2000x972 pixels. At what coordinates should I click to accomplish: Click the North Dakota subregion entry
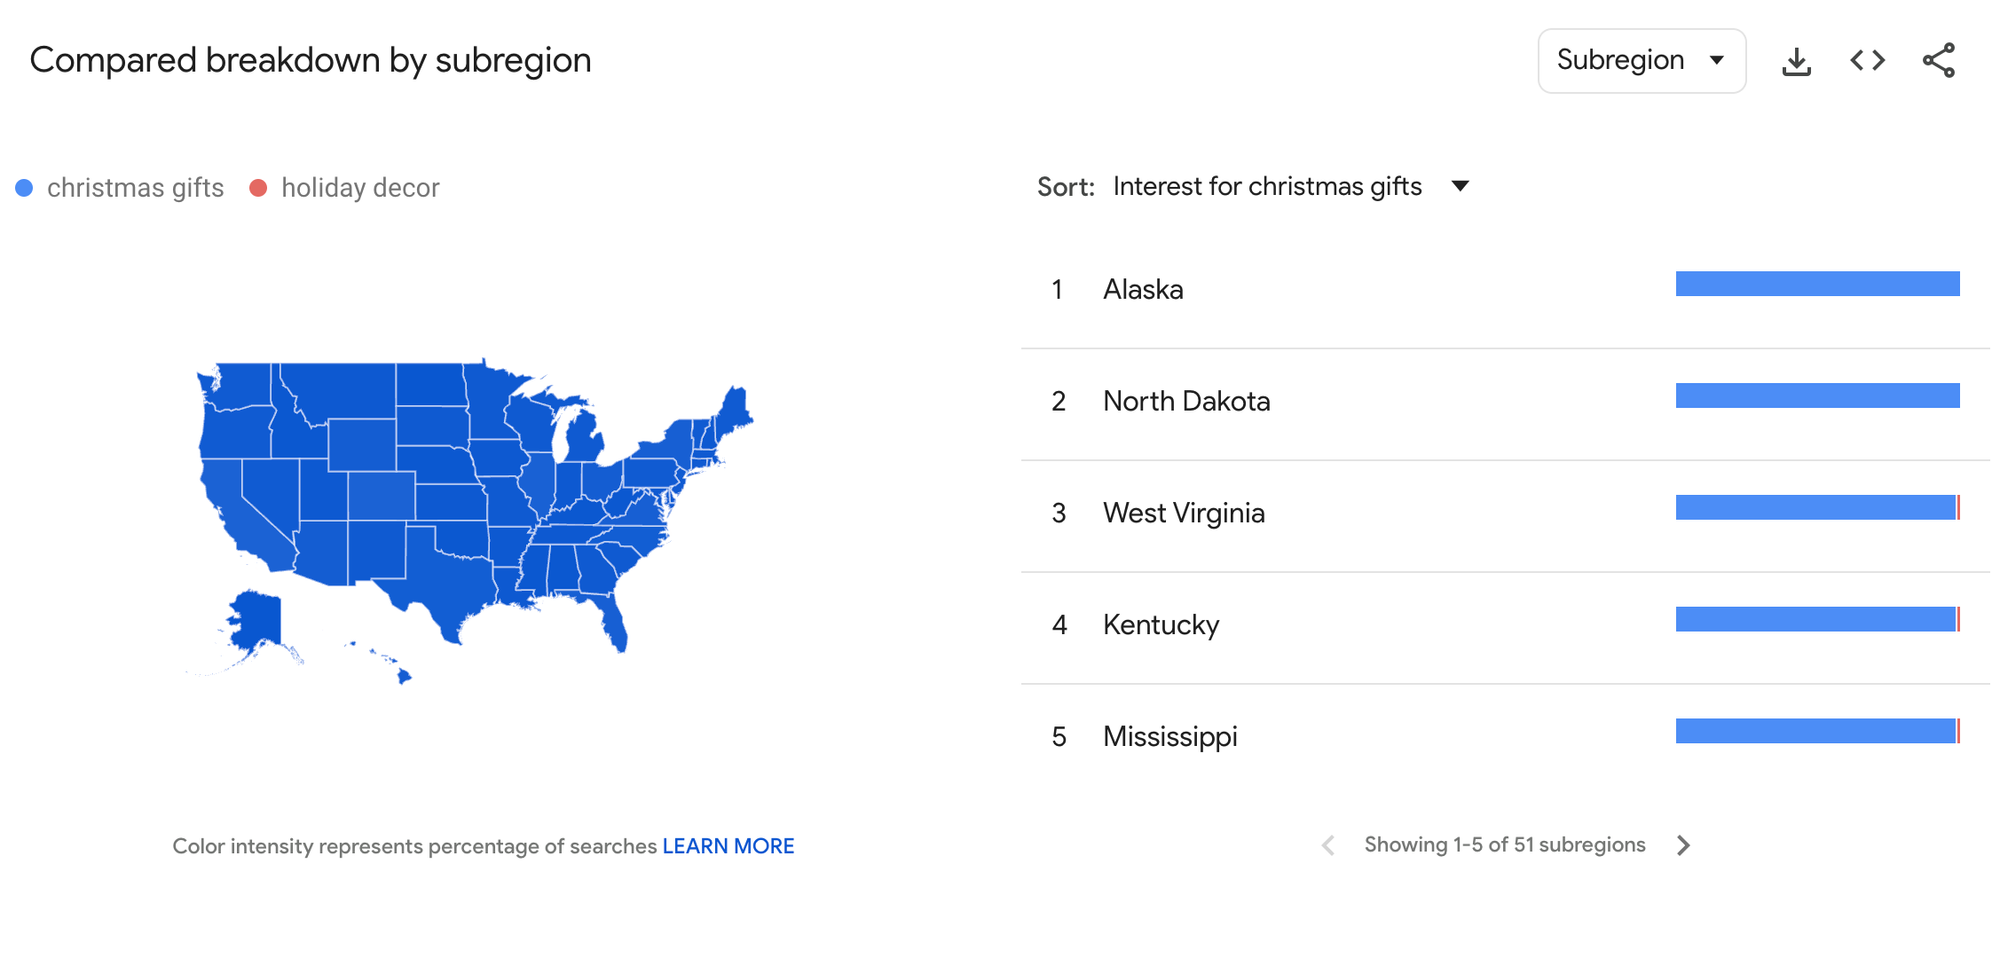1187,400
